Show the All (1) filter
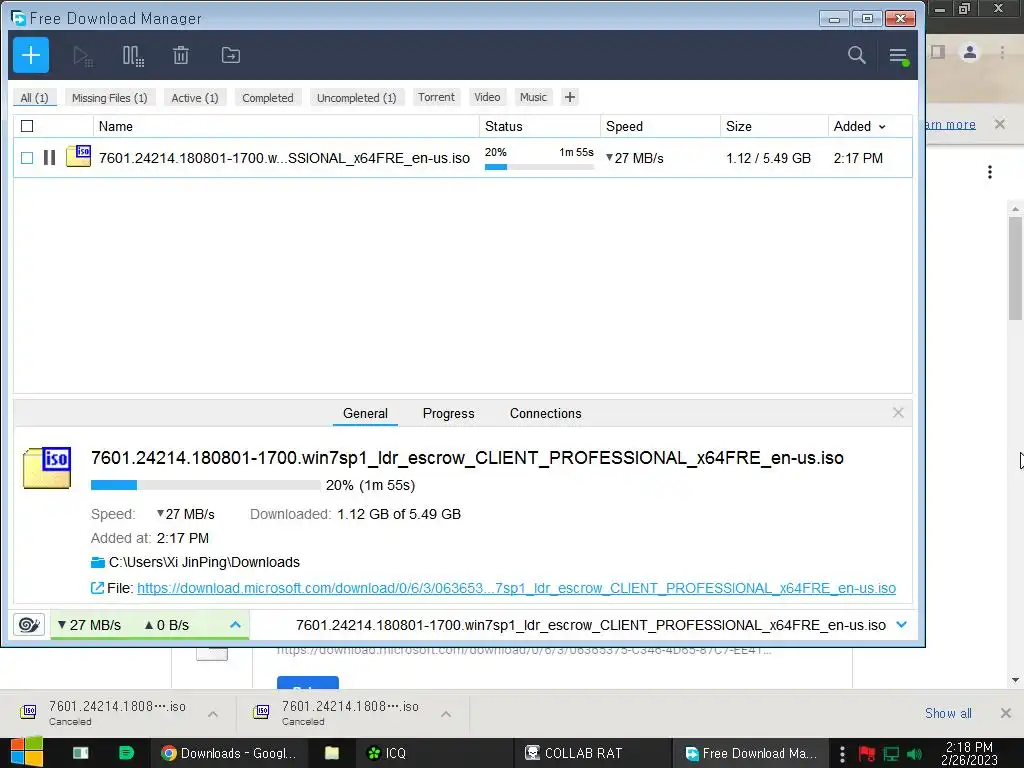Viewport: 1024px width, 768px height. 35,98
